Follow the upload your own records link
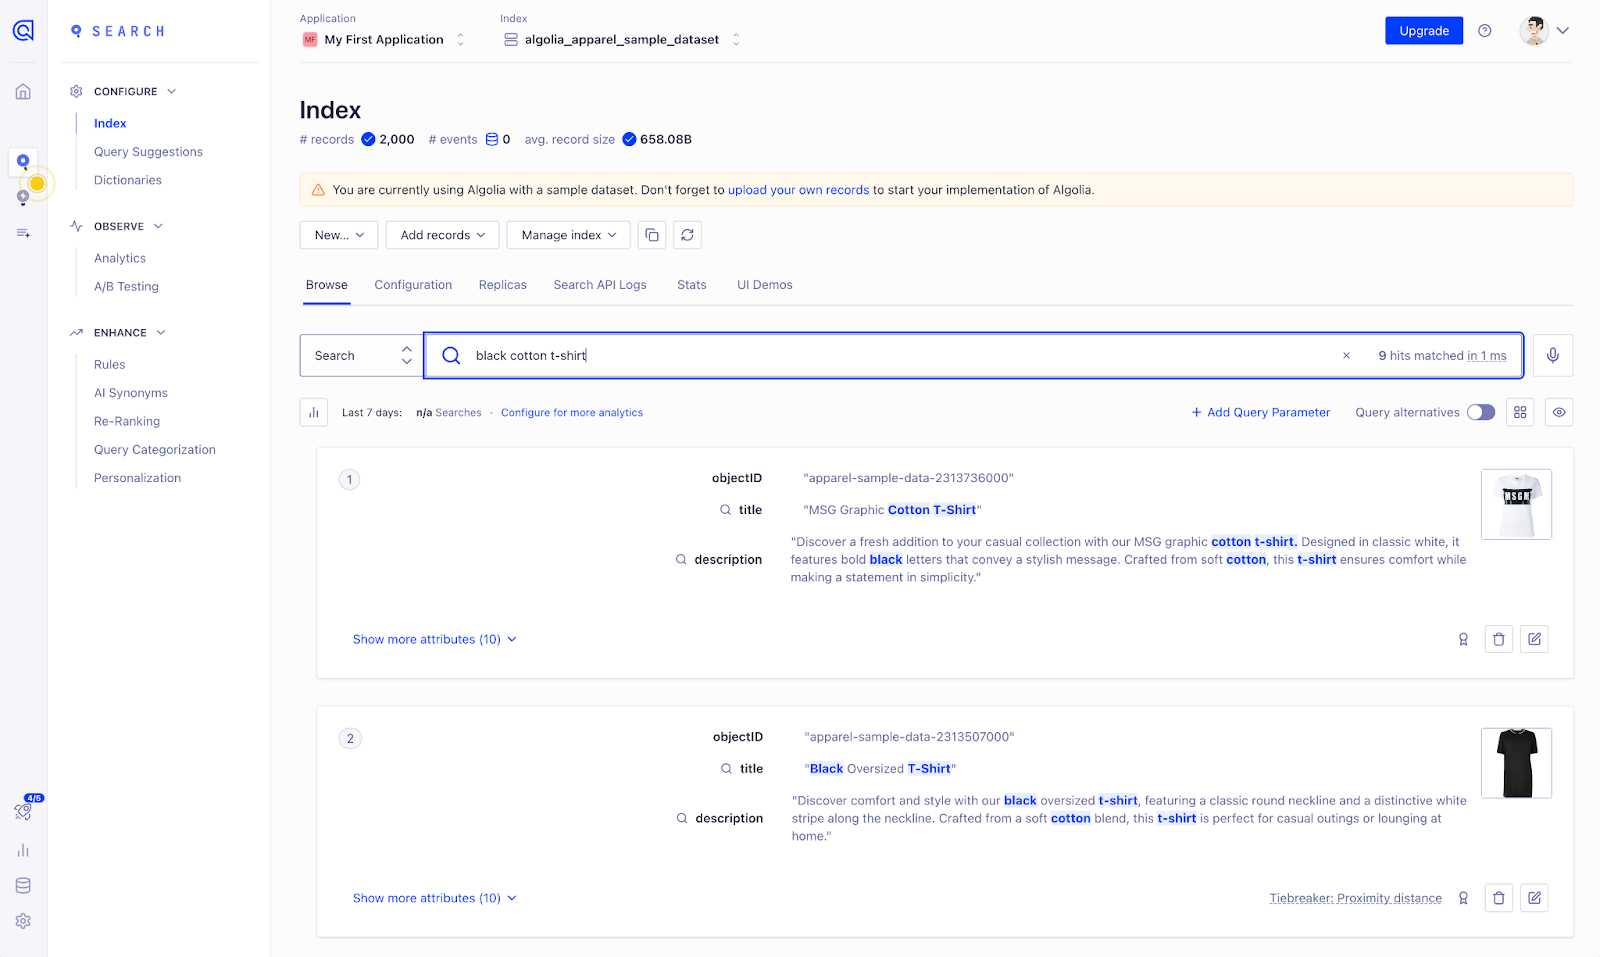The image size is (1600, 957). pyautogui.click(x=798, y=189)
